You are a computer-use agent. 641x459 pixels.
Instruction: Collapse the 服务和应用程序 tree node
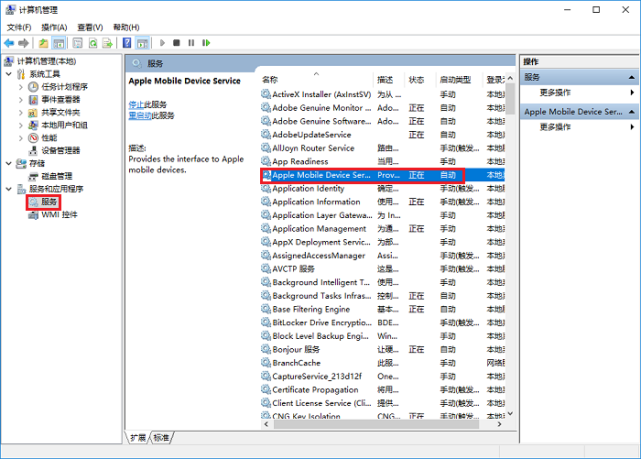tap(9, 189)
